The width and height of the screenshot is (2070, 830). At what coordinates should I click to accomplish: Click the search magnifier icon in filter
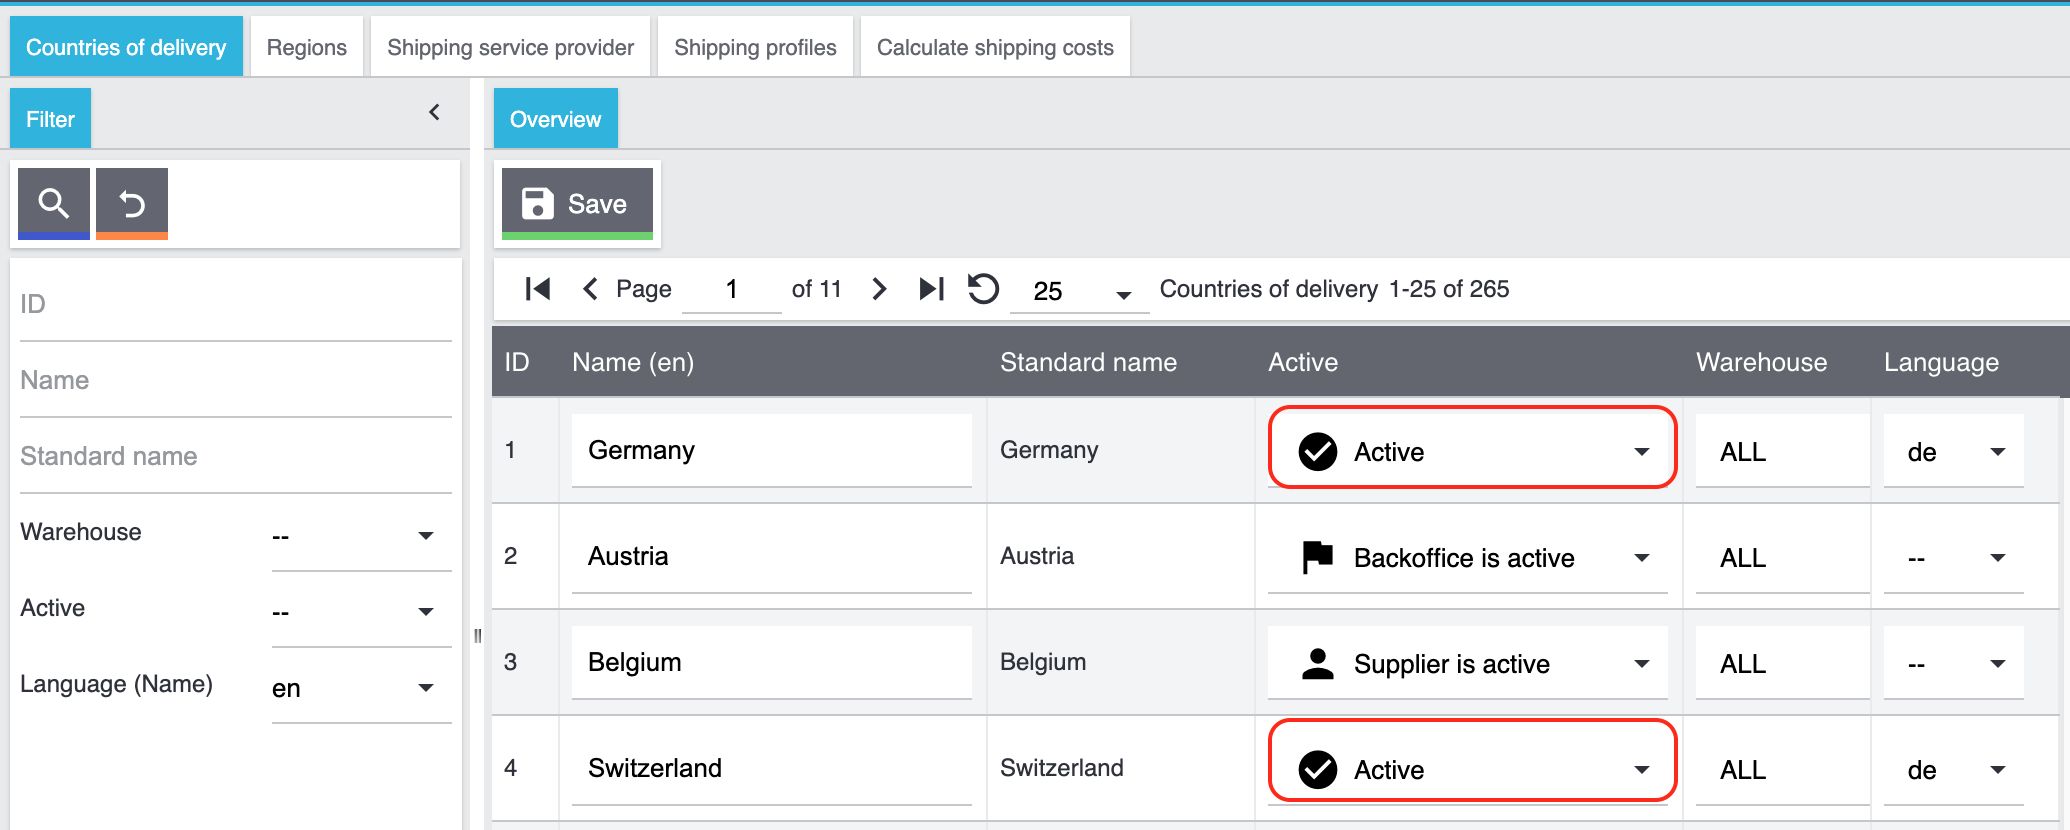(x=54, y=203)
